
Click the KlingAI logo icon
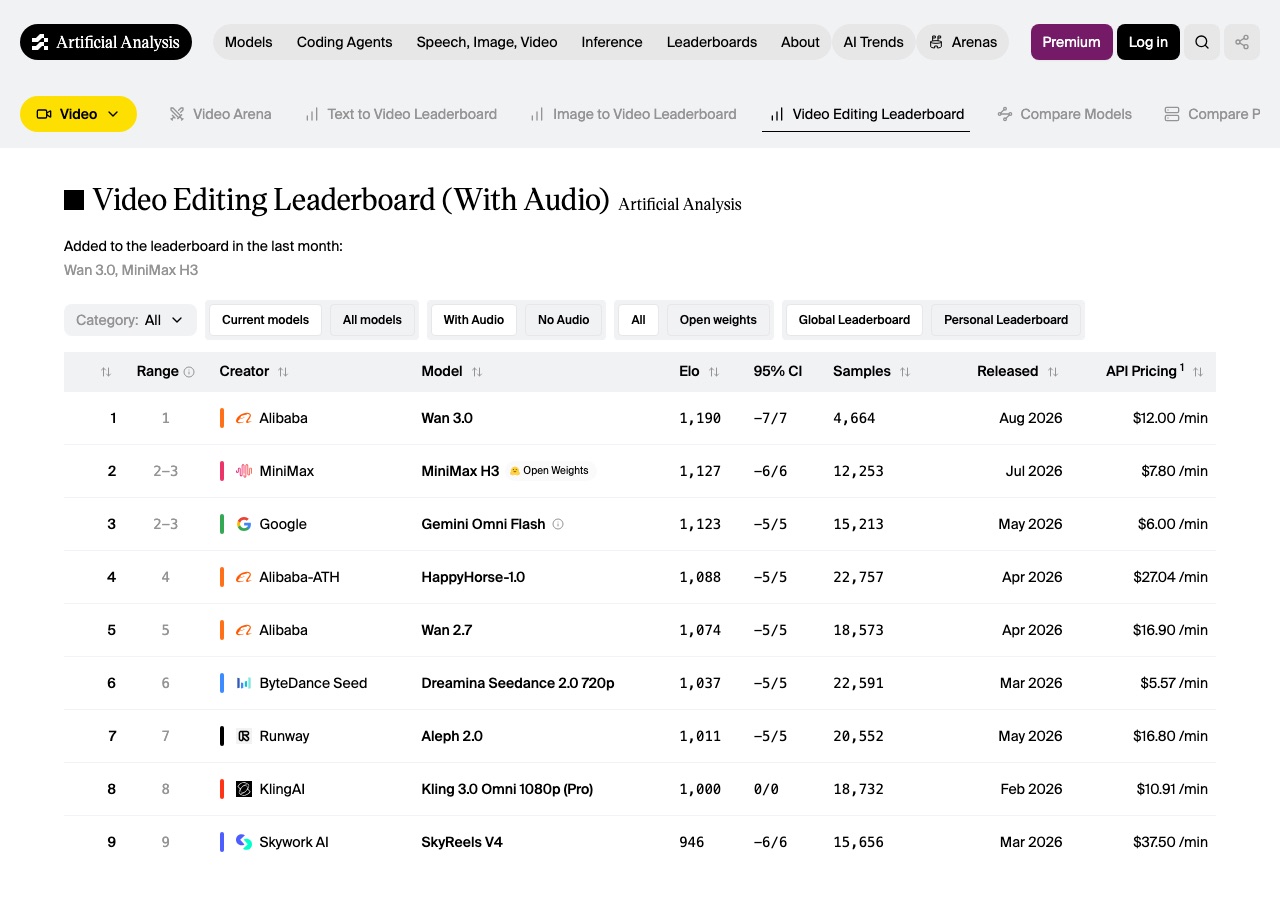(x=243, y=789)
